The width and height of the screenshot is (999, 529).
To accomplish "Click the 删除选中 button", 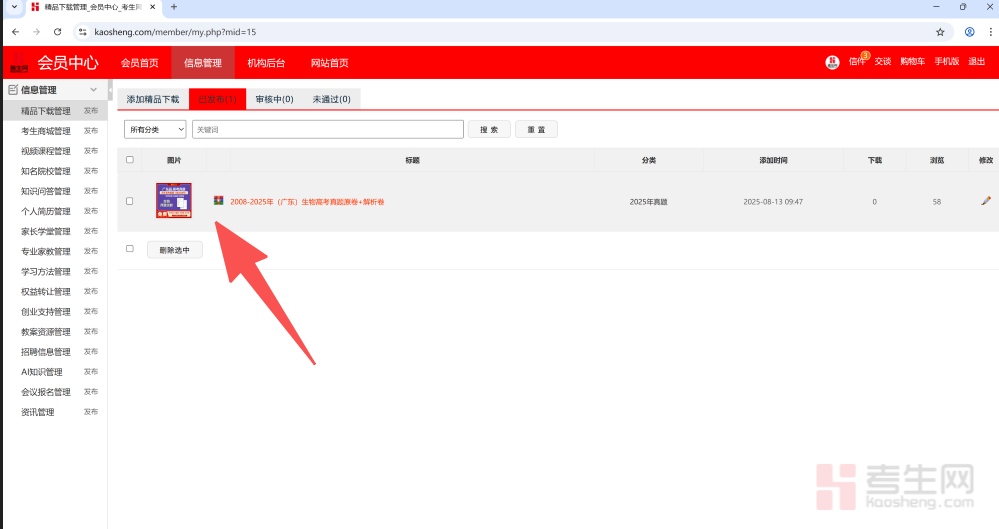I will (174, 250).
